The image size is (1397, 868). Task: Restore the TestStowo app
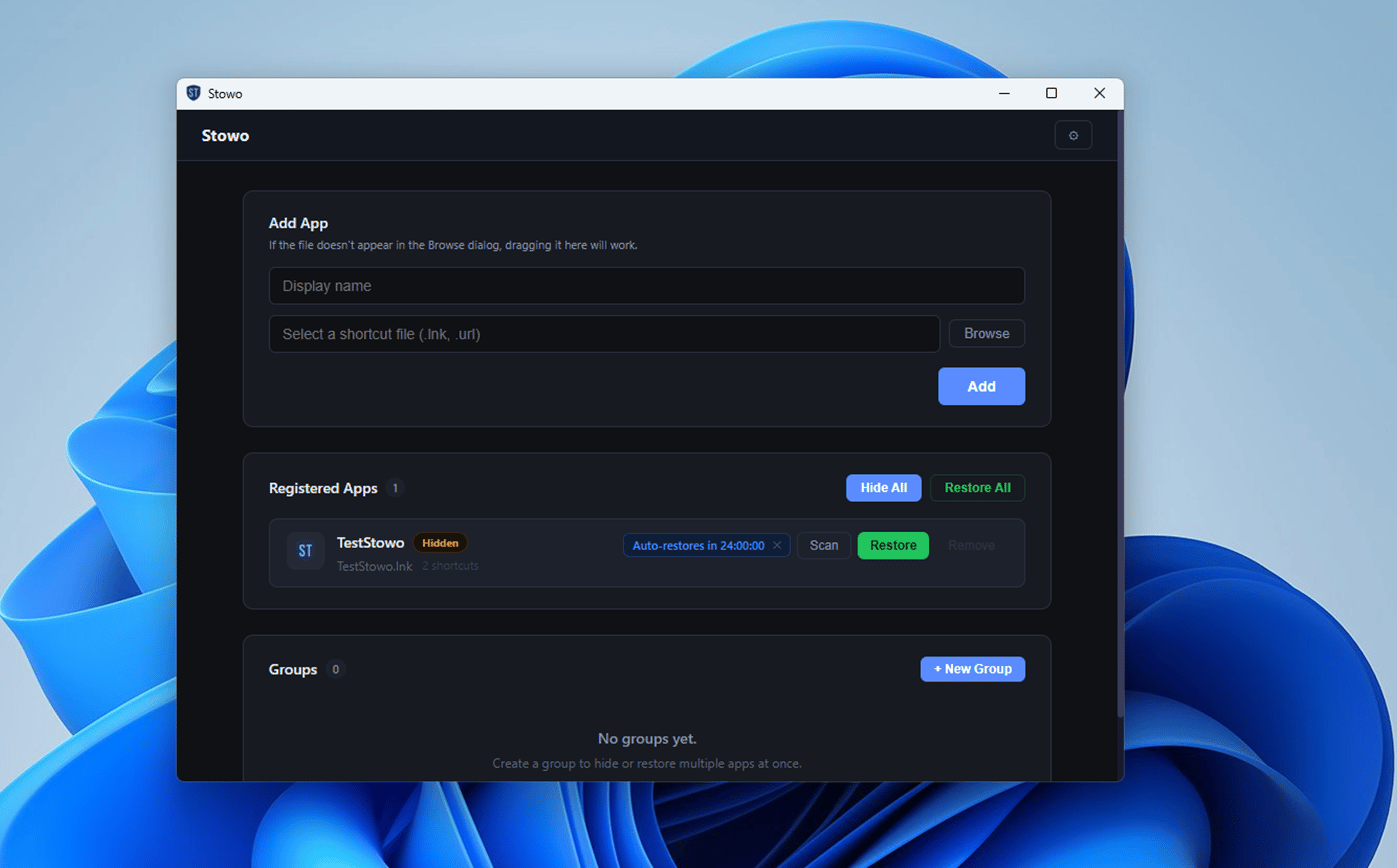click(x=893, y=545)
